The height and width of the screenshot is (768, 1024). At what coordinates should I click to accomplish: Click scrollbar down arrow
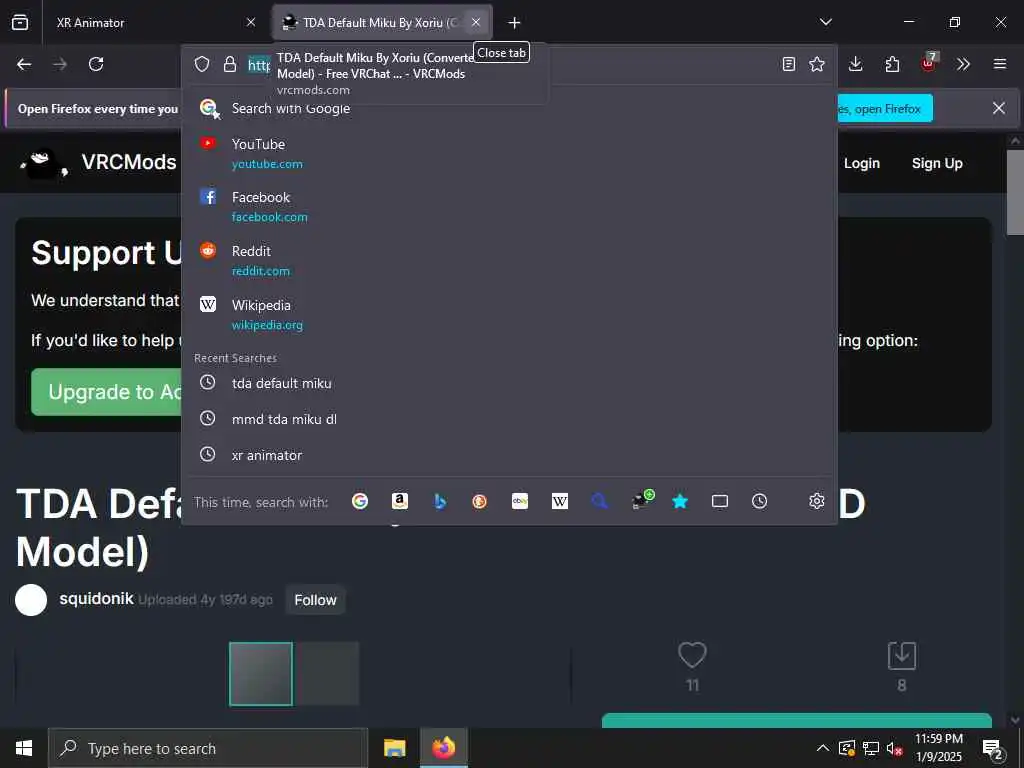[1015, 720]
